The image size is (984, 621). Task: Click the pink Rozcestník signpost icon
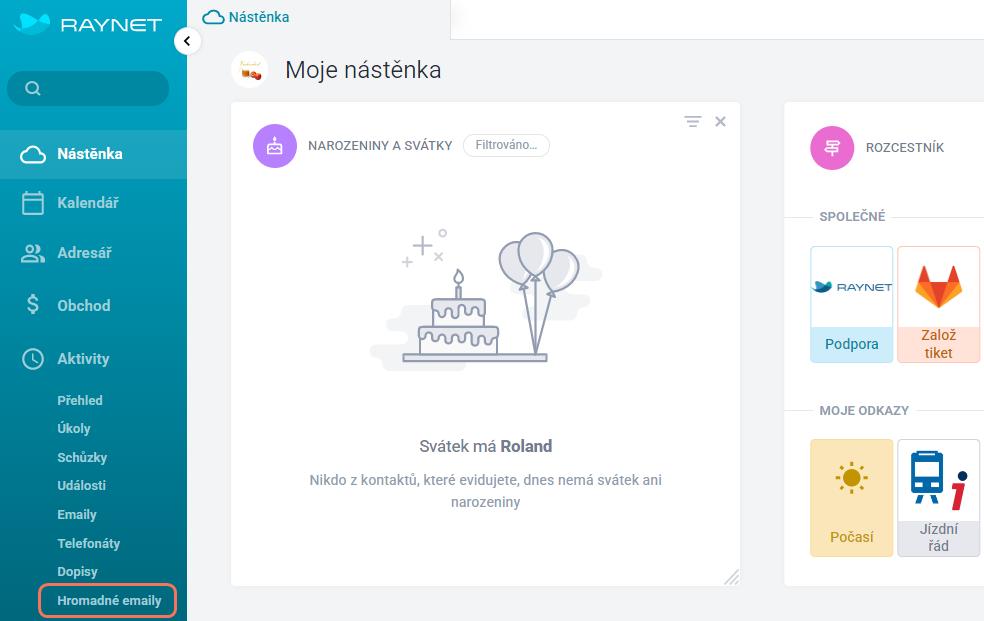pyautogui.click(x=832, y=148)
